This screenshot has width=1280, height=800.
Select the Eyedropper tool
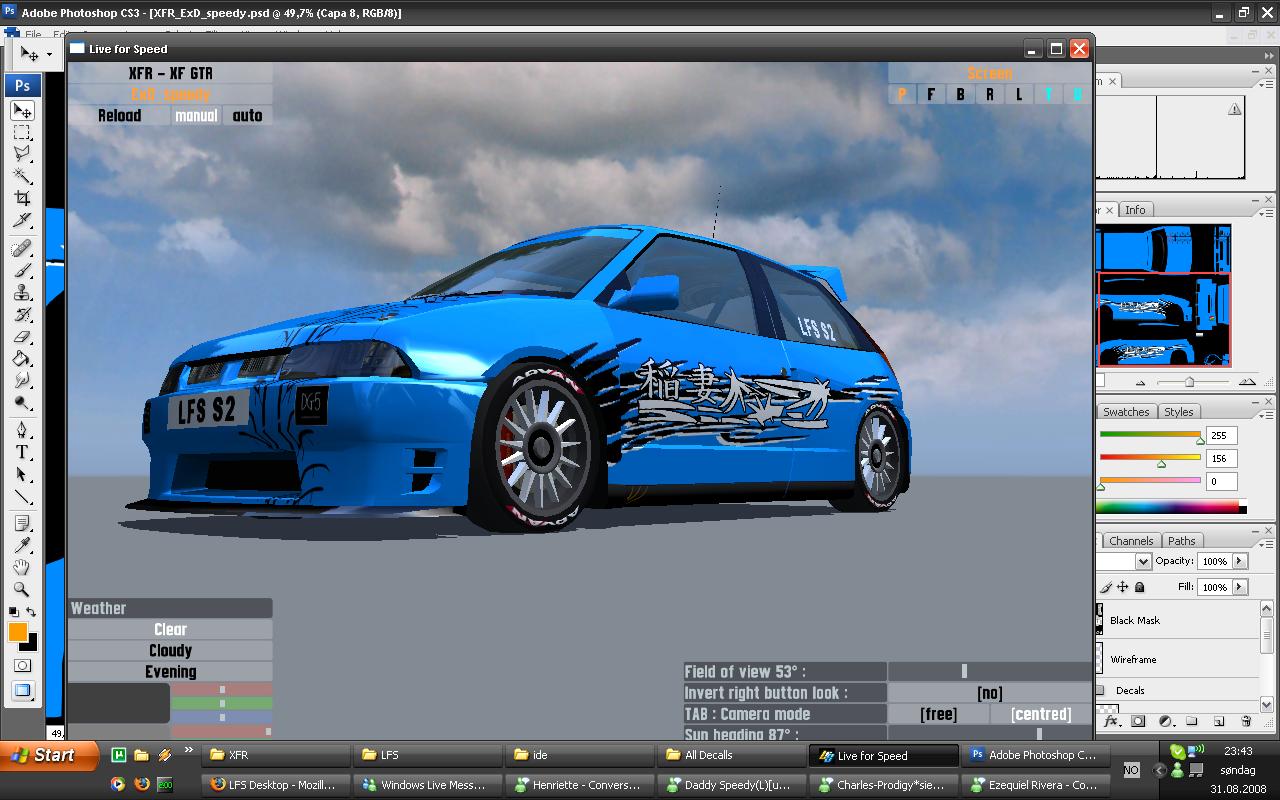click(x=22, y=546)
